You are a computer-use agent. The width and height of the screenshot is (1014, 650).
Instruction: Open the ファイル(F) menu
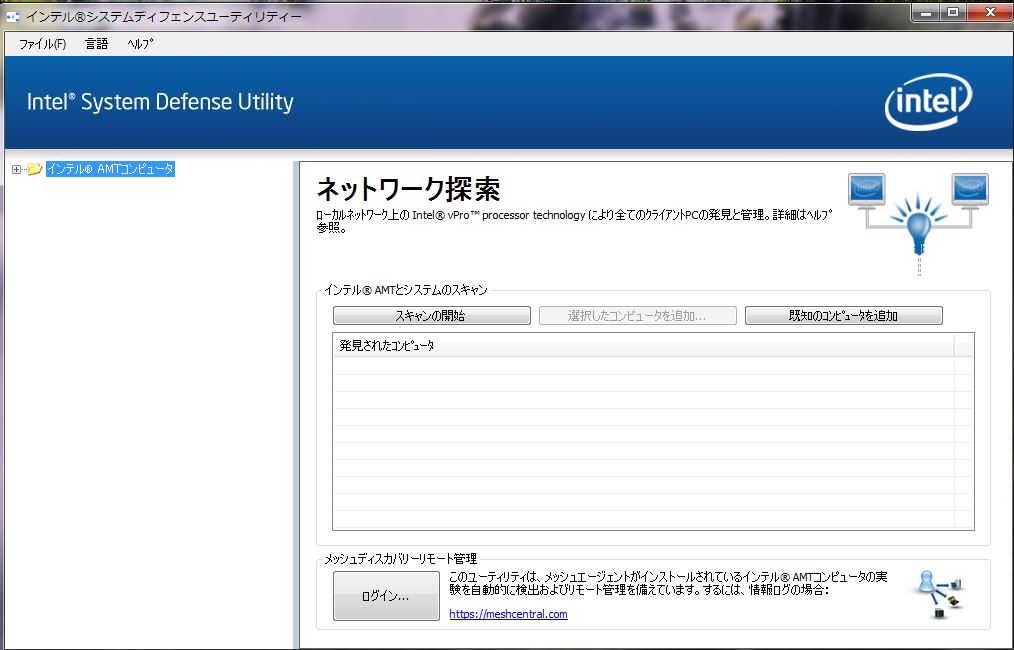pyautogui.click(x=42, y=44)
